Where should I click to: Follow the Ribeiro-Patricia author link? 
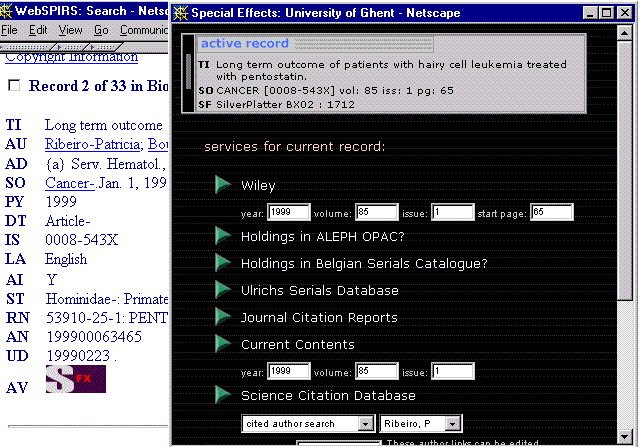pos(94,145)
